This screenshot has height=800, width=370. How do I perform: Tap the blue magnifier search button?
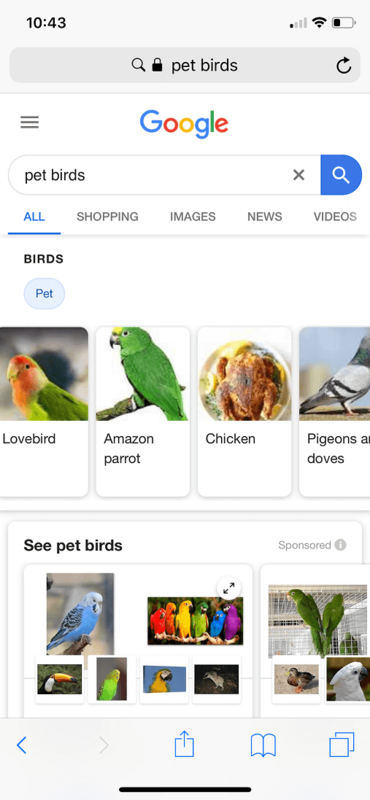[341, 175]
